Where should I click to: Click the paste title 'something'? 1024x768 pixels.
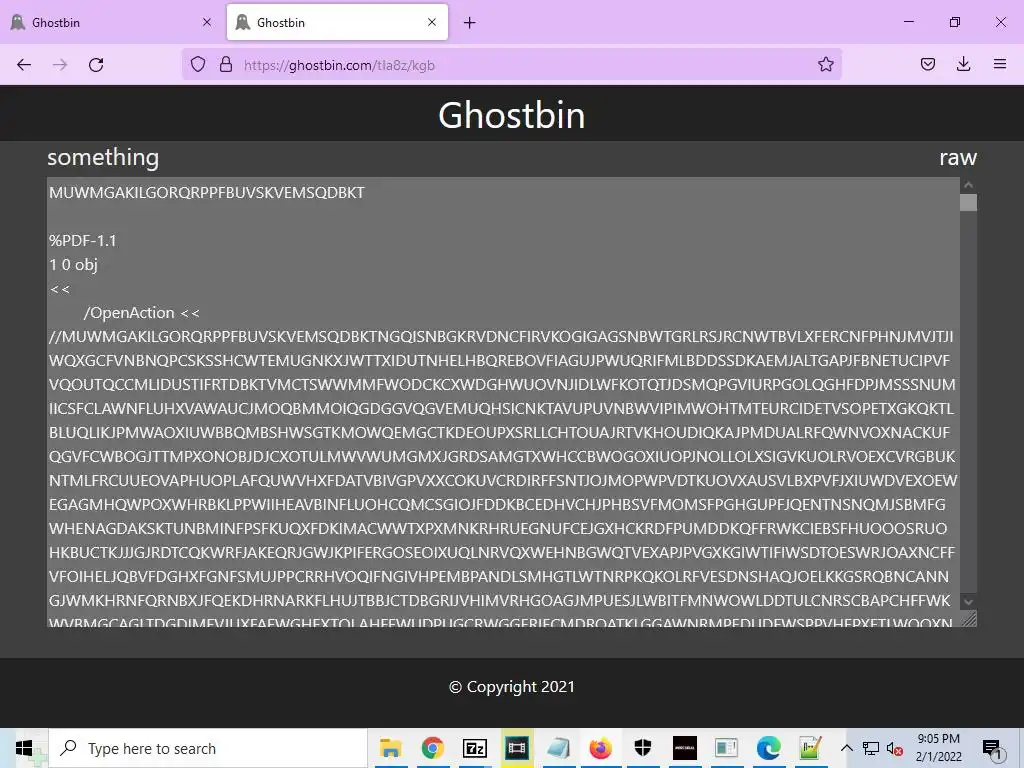coord(103,157)
